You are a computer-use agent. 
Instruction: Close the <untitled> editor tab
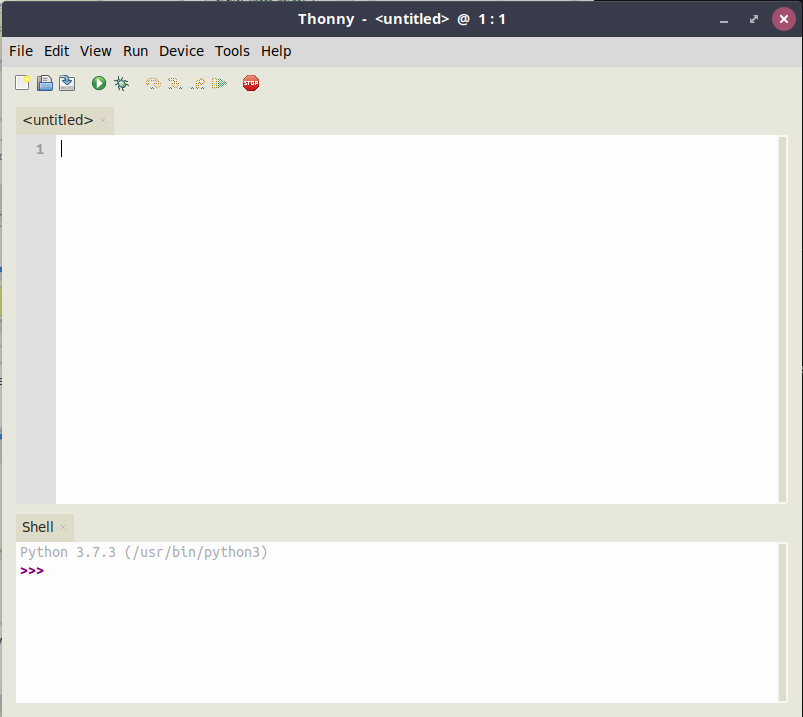click(x=103, y=120)
